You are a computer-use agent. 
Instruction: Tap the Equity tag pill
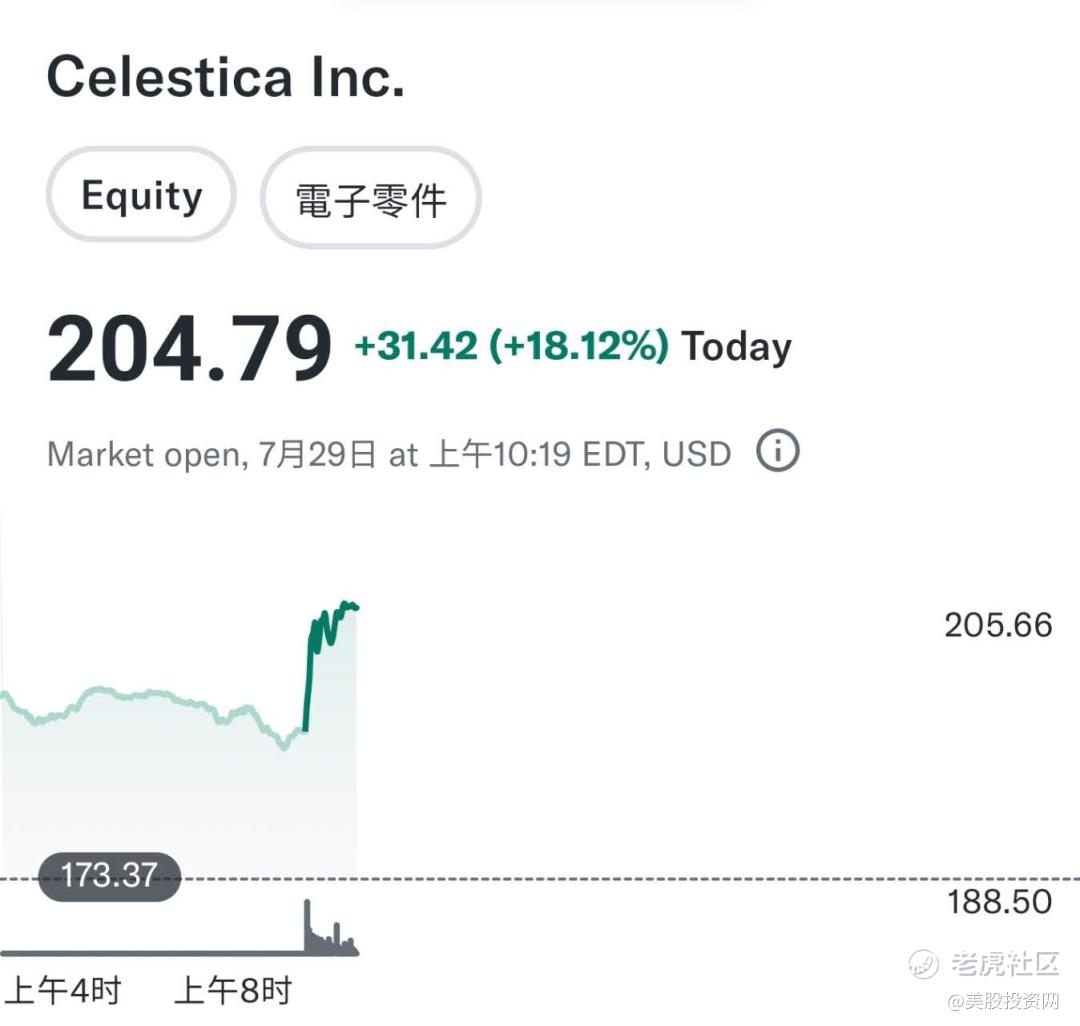tap(141, 195)
